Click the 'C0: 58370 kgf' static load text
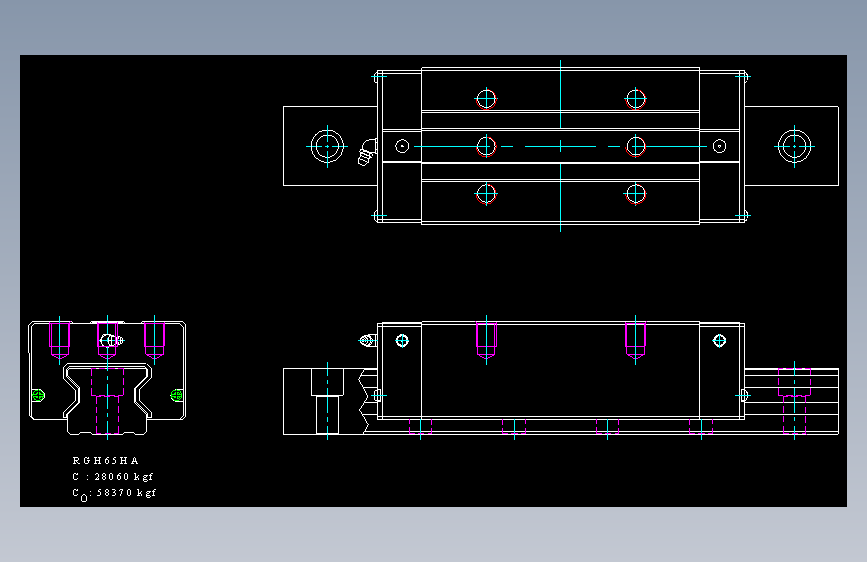Image resolution: width=867 pixels, height=562 pixels. [114, 493]
